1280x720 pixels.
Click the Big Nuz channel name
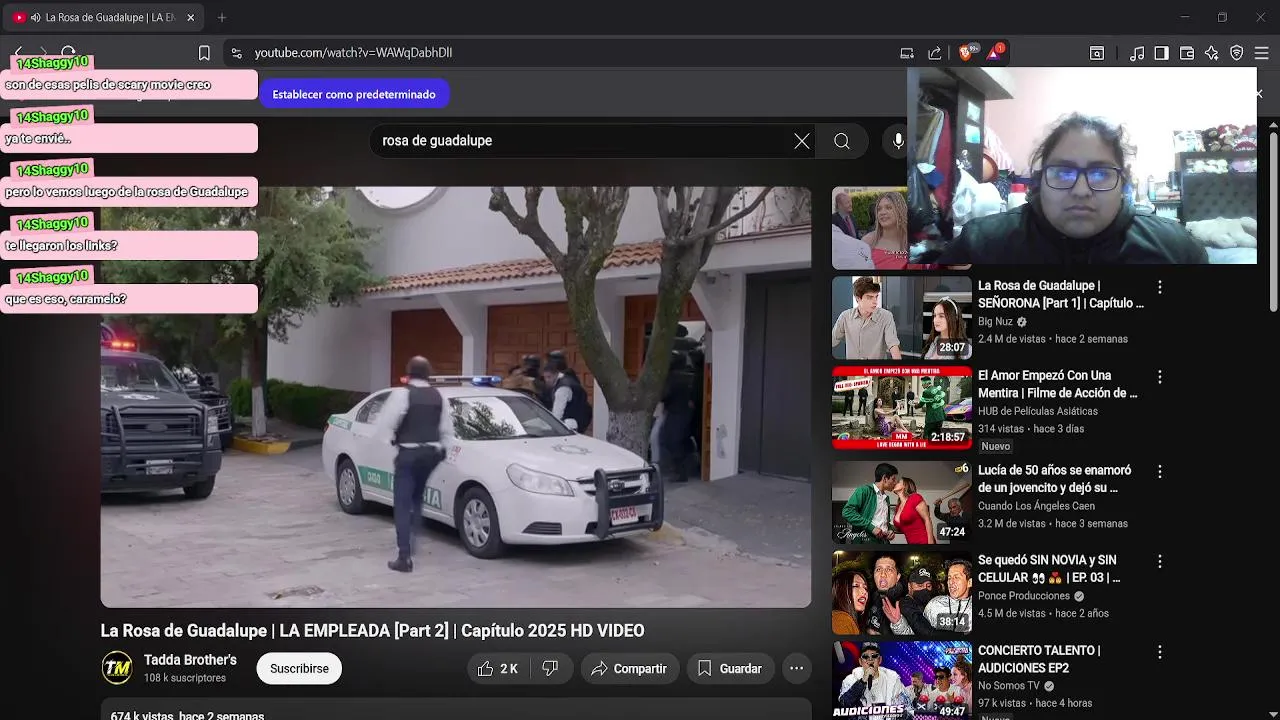tap(995, 322)
